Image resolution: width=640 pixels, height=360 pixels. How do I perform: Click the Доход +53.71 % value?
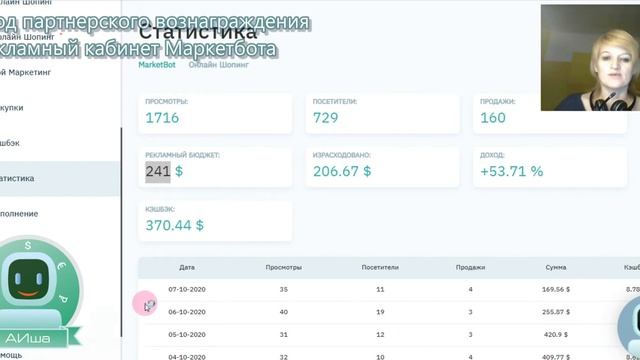511,171
